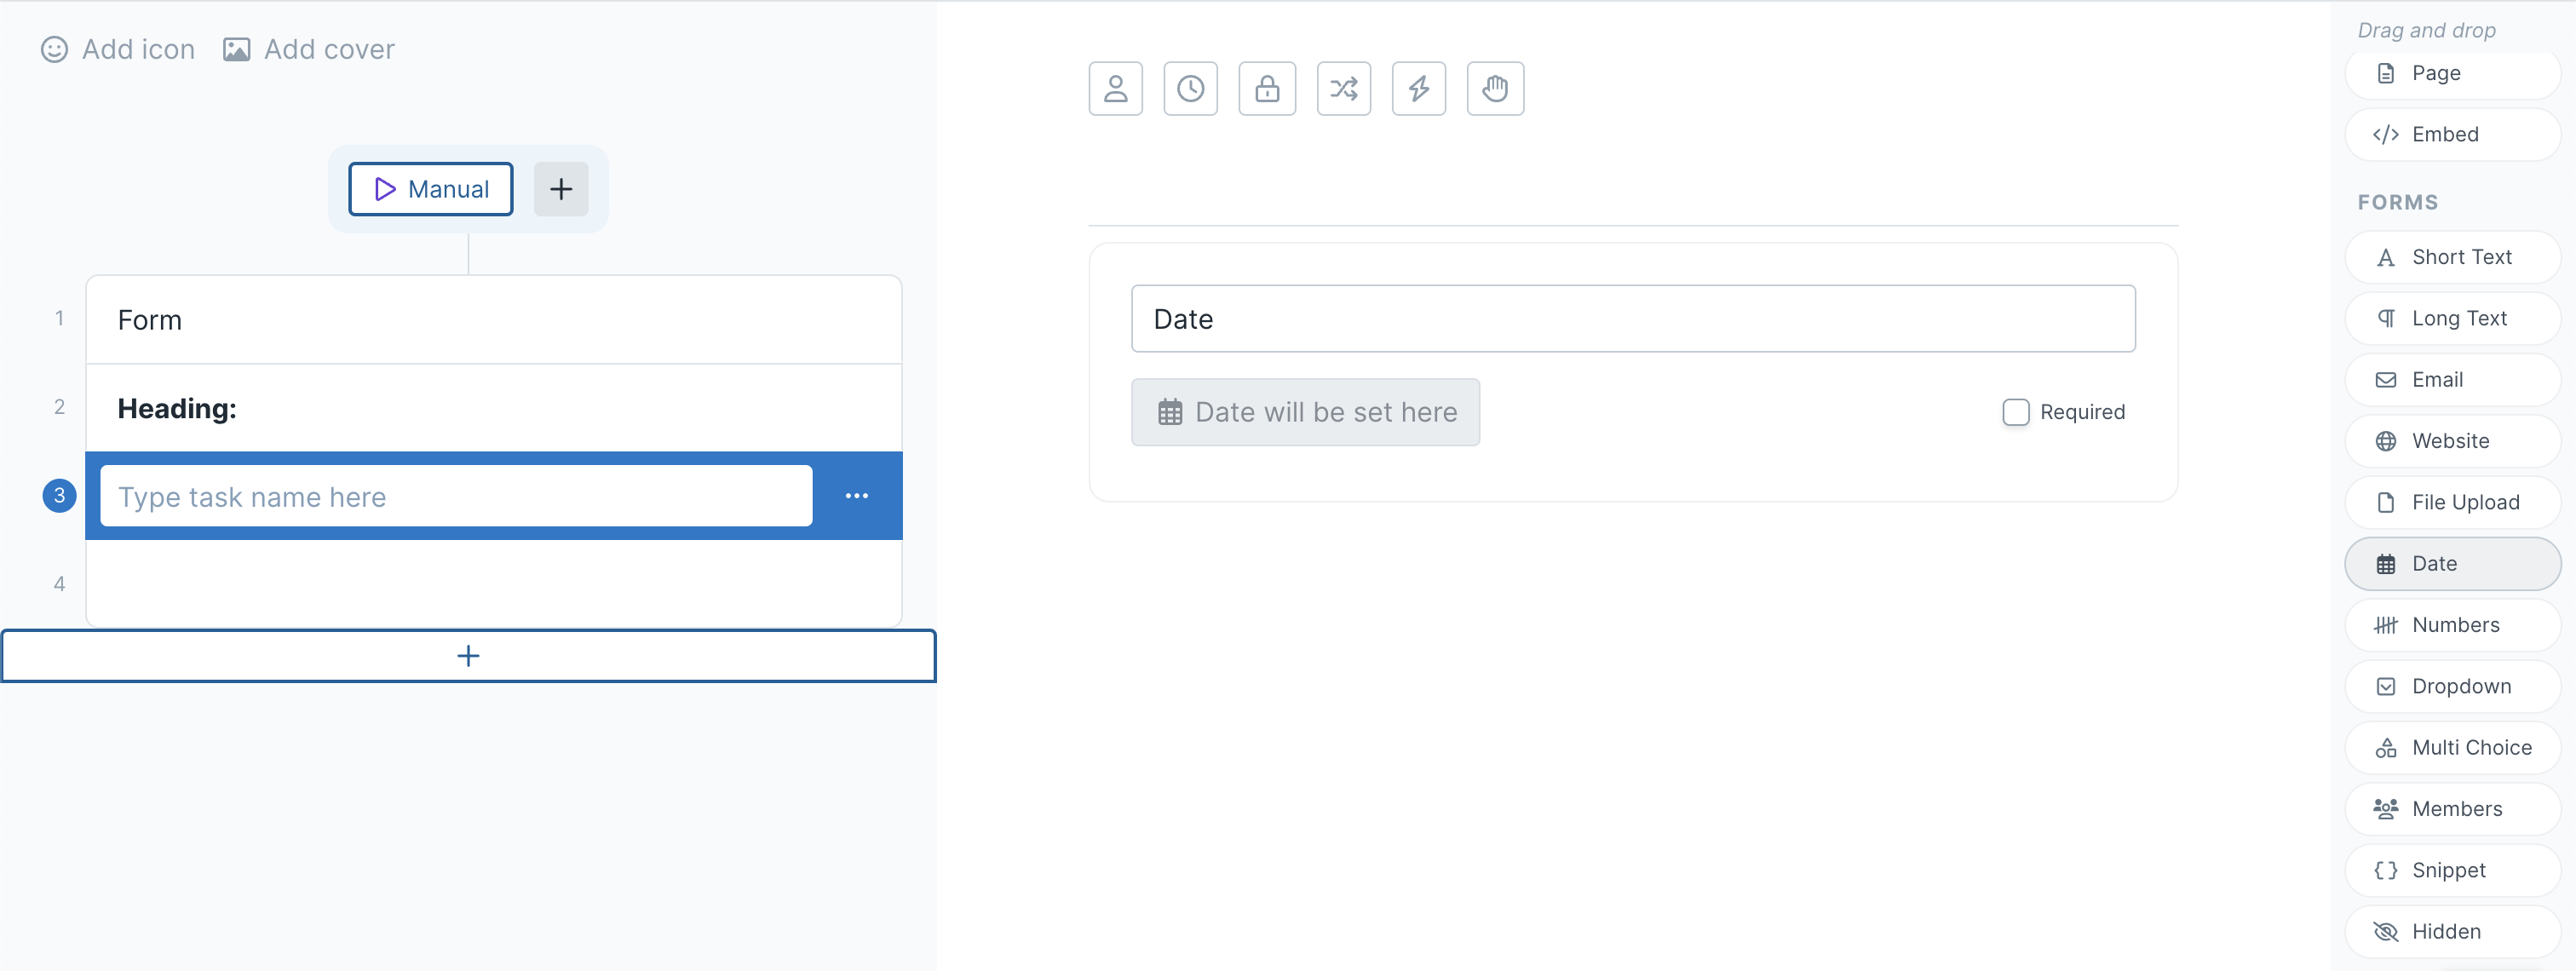Click the assignee person icon
The image size is (2576, 971).
1115,89
